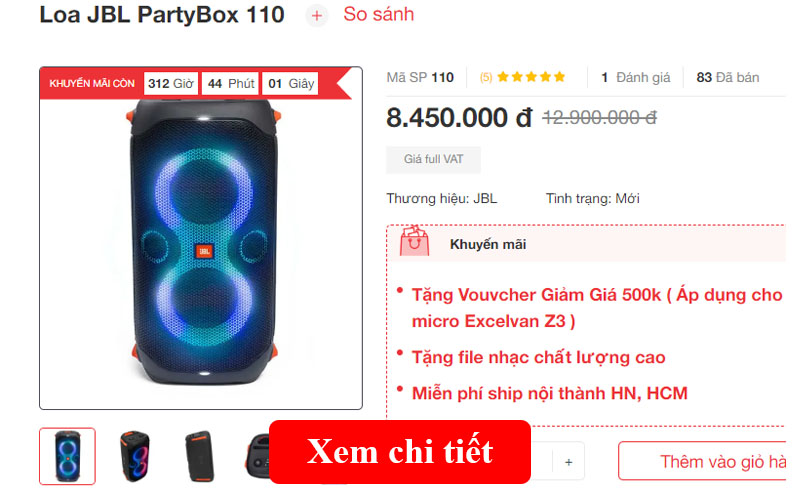The height and width of the screenshot is (494, 800).
Task: Select the fourth top-panel speaker thumbnail
Action: tap(258, 456)
